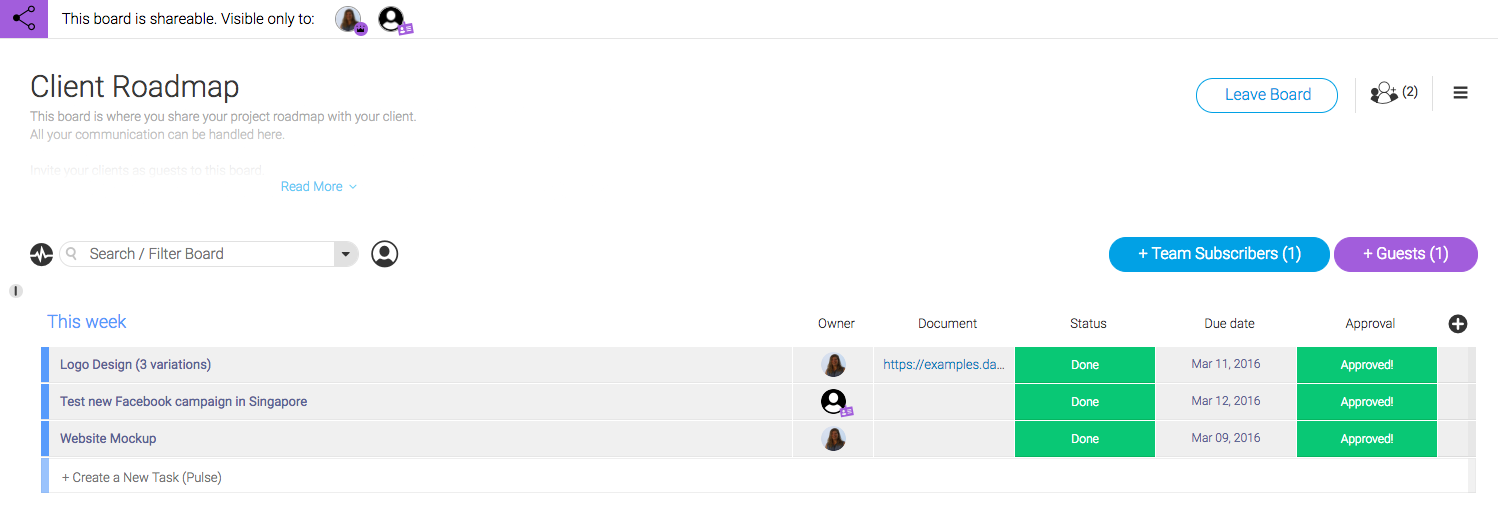Collapse the This week group handle
Viewport: 1498px width, 509px height.
tap(15, 291)
